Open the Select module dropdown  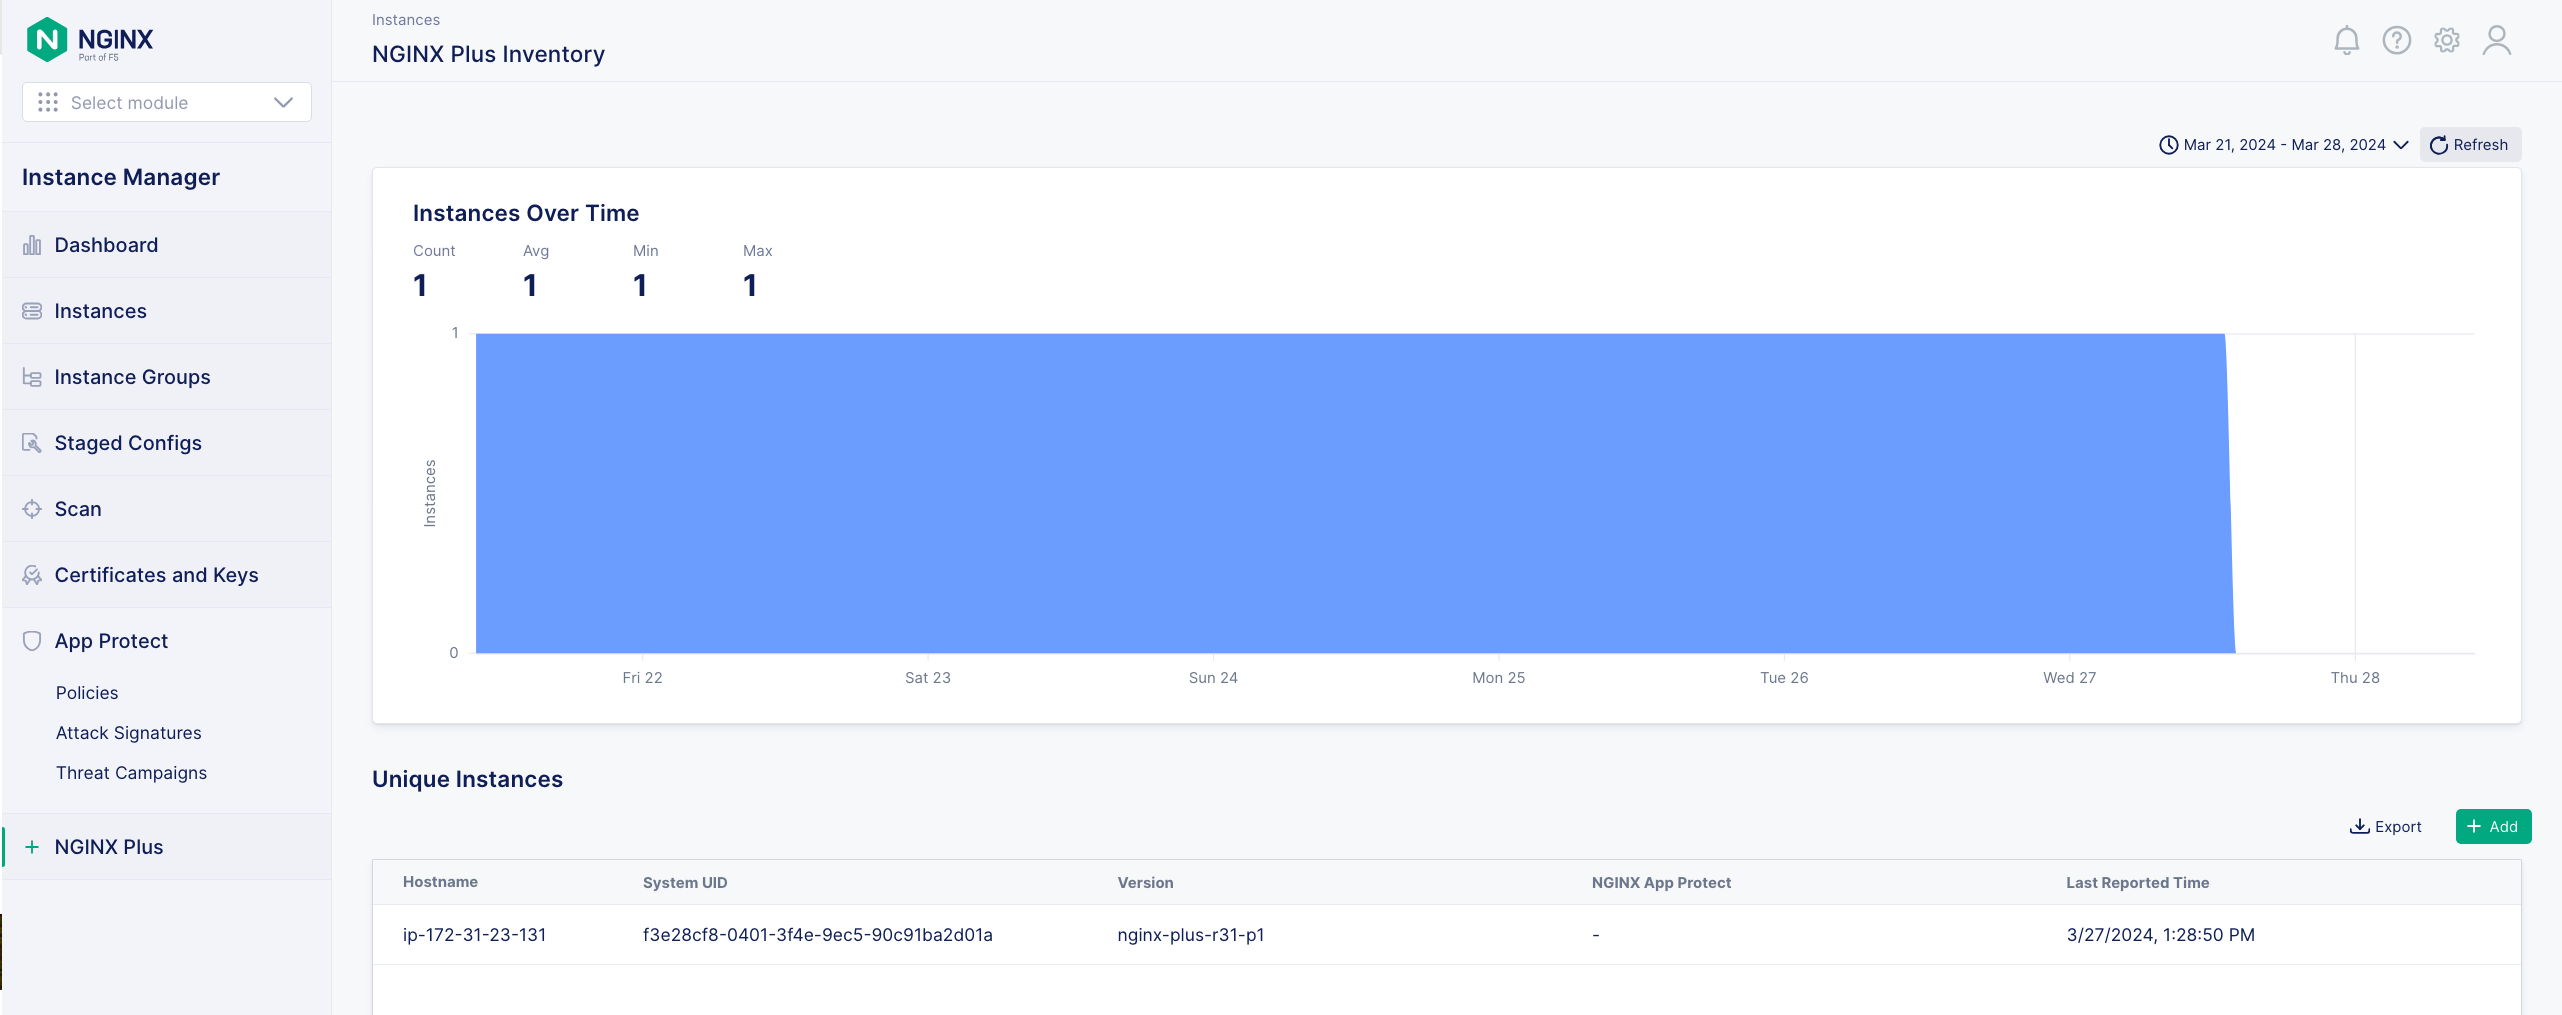pos(167,102)
